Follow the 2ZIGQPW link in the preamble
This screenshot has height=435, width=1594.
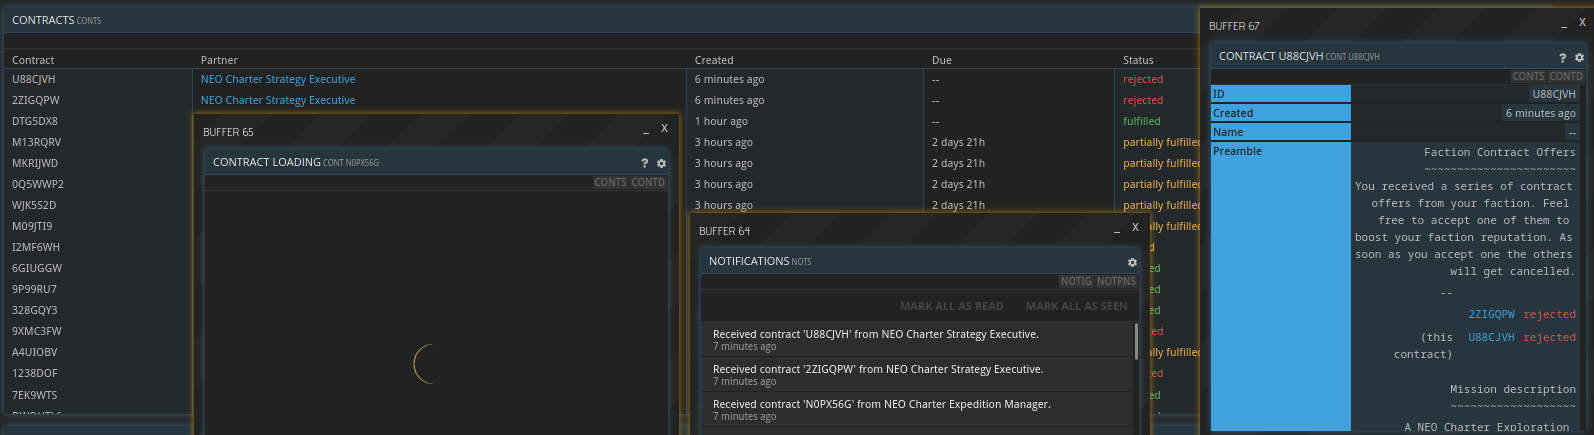[1491, 314]
